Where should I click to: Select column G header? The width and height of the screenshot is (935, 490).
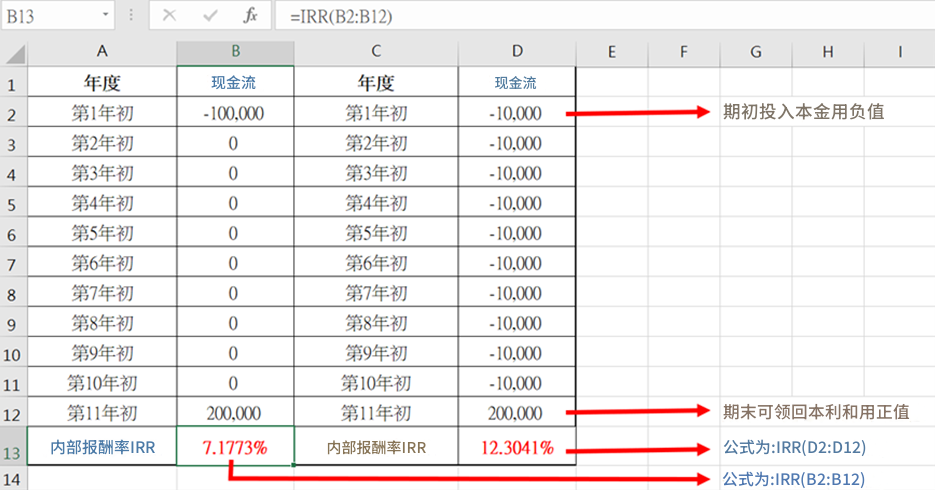(x=756, y=52)
